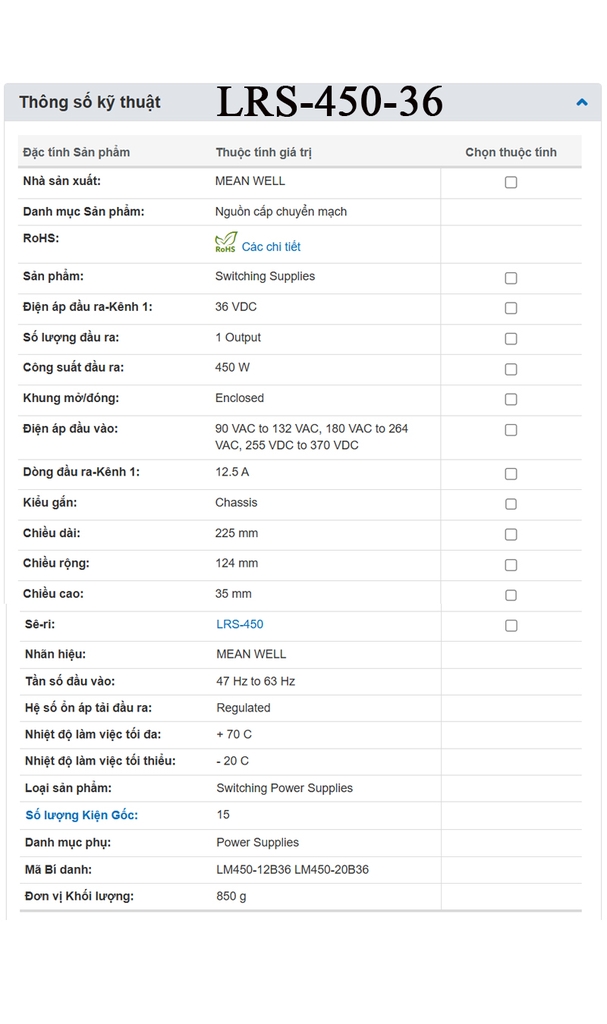
Task: Click the Chọn thuộc tính column header
Action: [x=511, y=152]
